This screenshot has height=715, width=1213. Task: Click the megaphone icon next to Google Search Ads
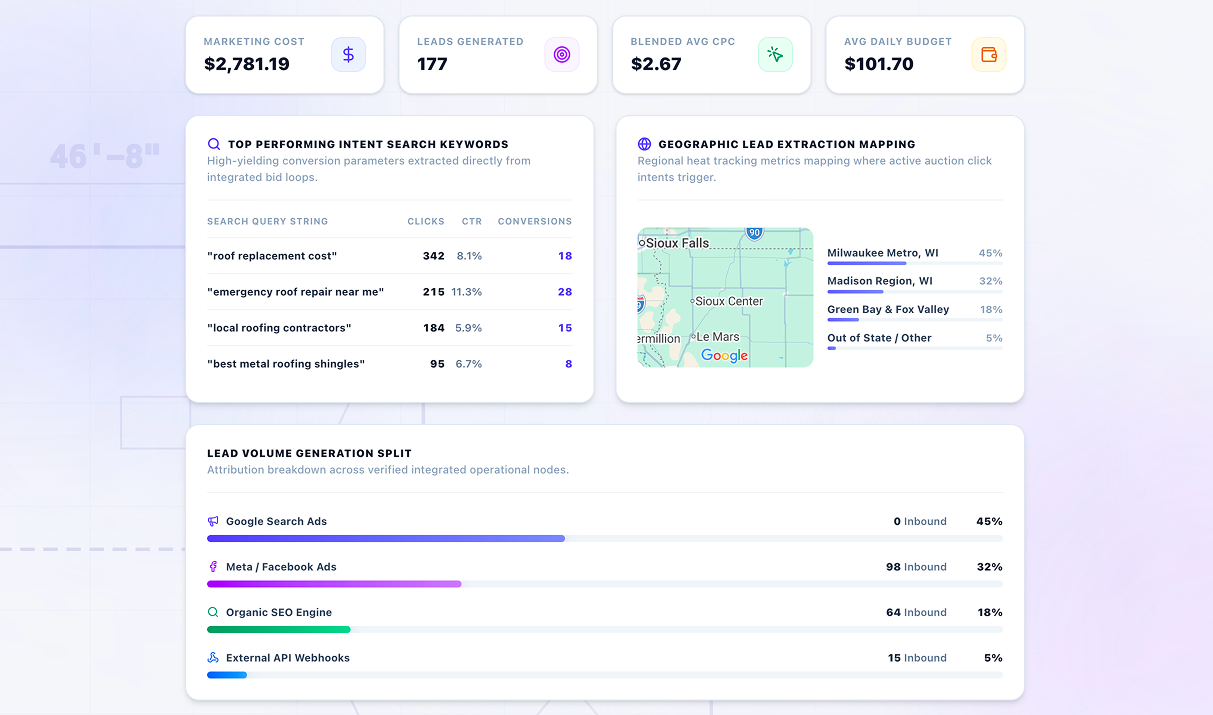(x=213, y=521)
